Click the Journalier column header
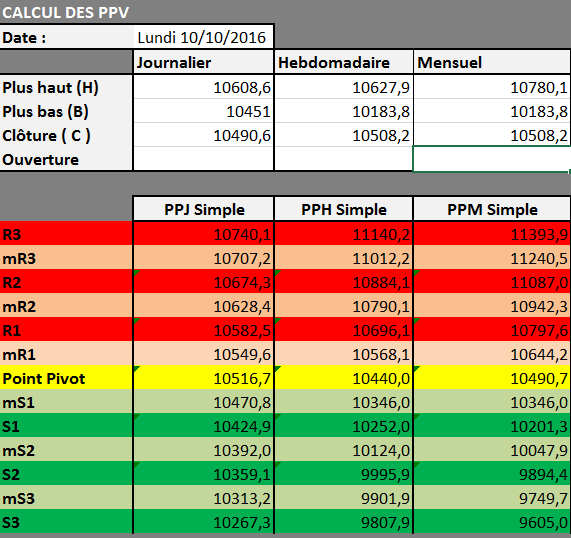 (x=203, y=62)
